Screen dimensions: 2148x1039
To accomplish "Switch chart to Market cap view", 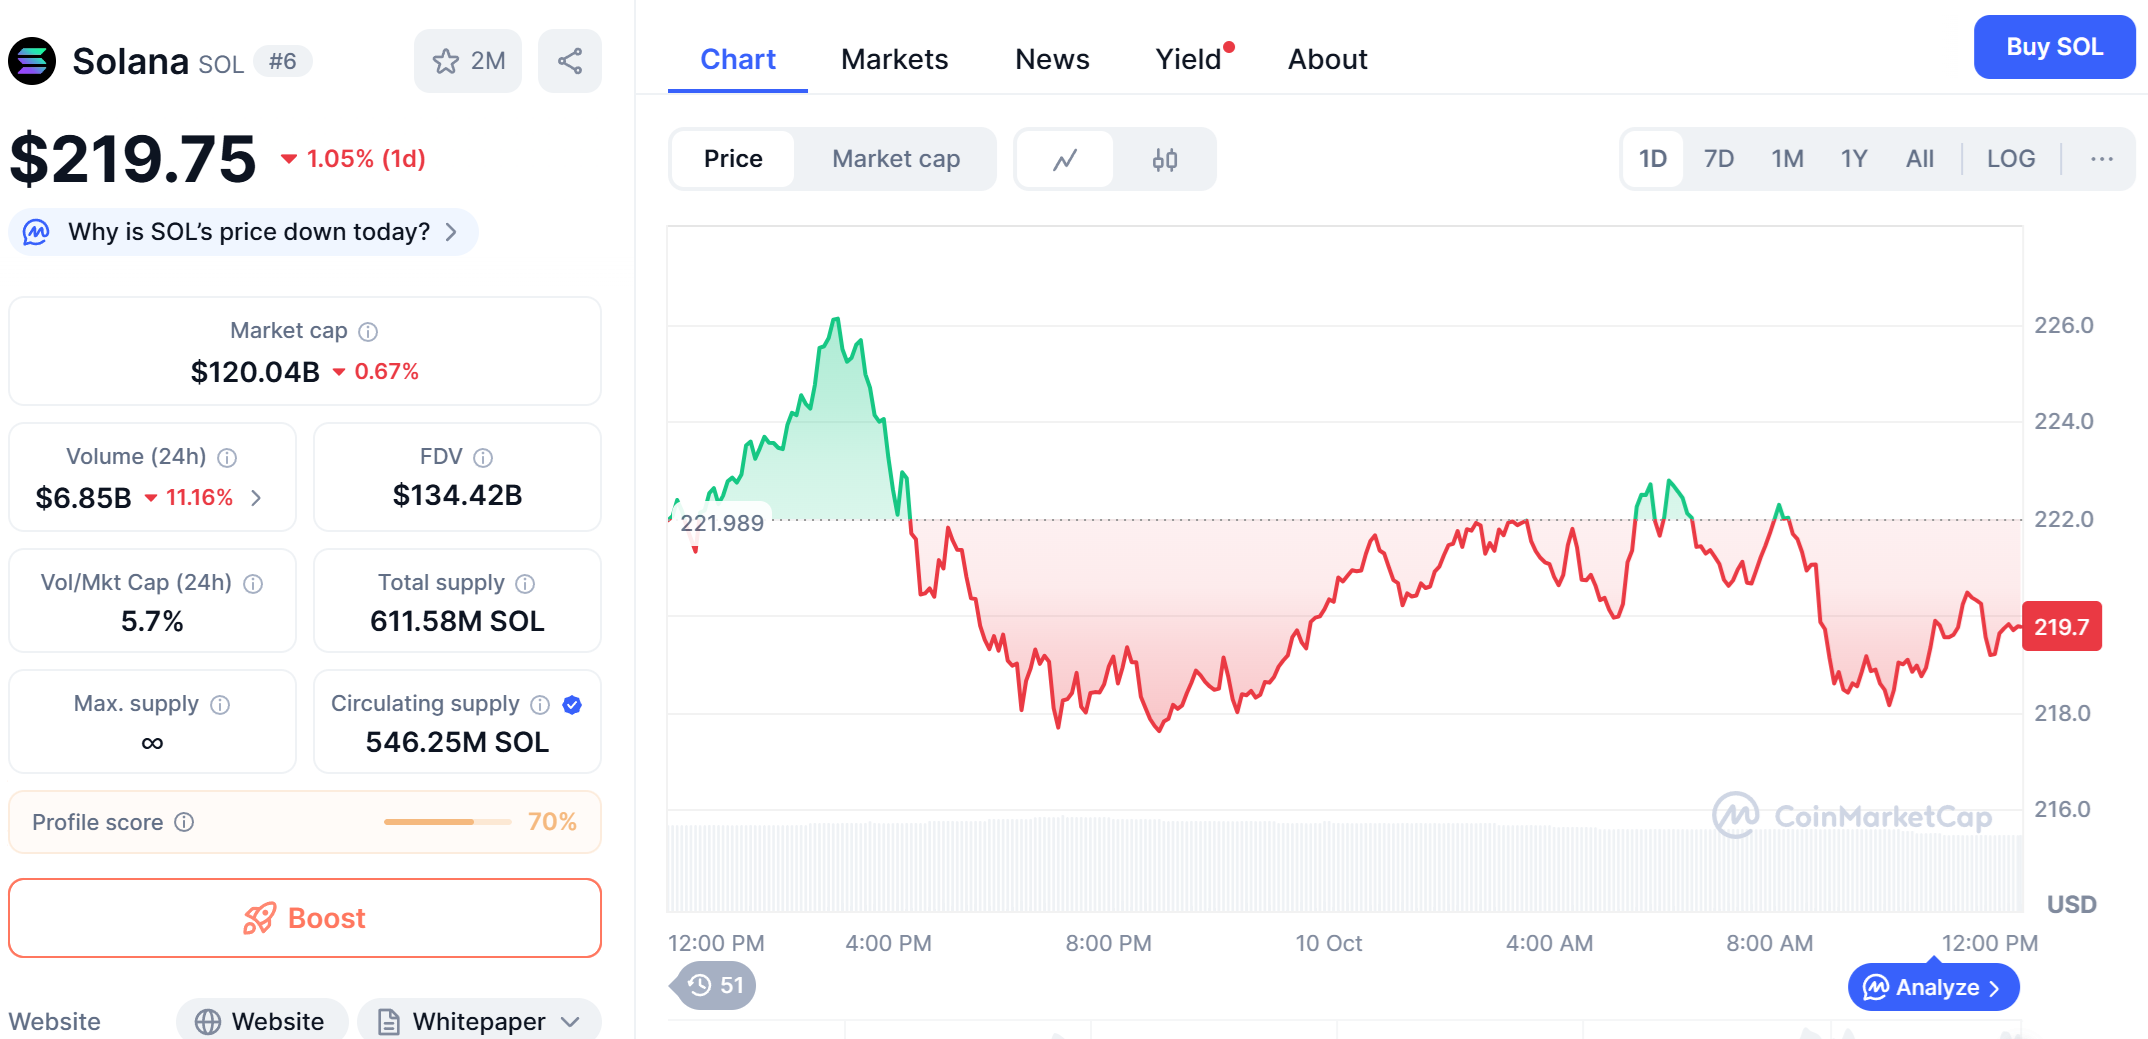I will tap(895, 159).
